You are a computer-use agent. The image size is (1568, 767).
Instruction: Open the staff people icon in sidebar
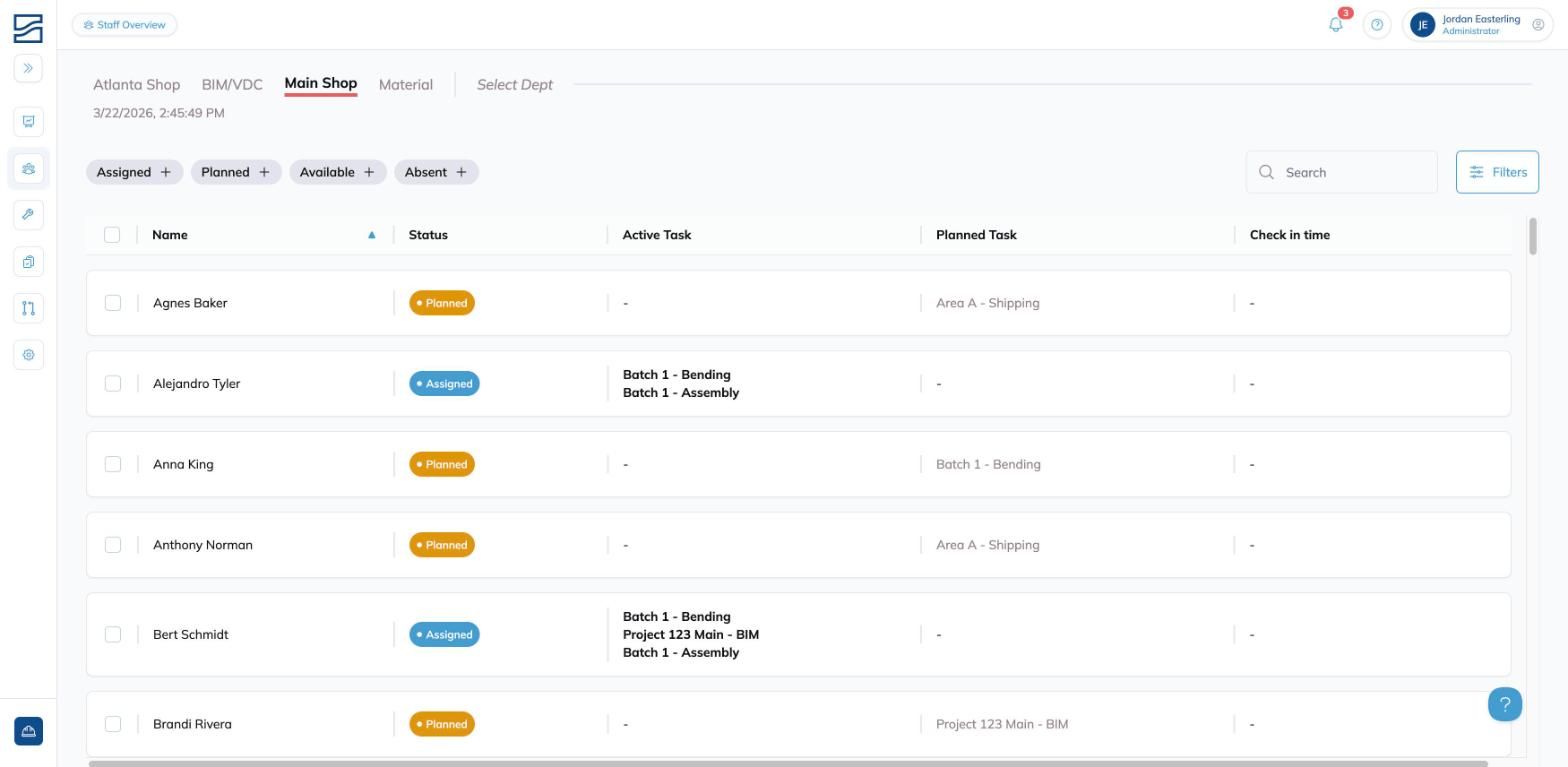[28, 168]
